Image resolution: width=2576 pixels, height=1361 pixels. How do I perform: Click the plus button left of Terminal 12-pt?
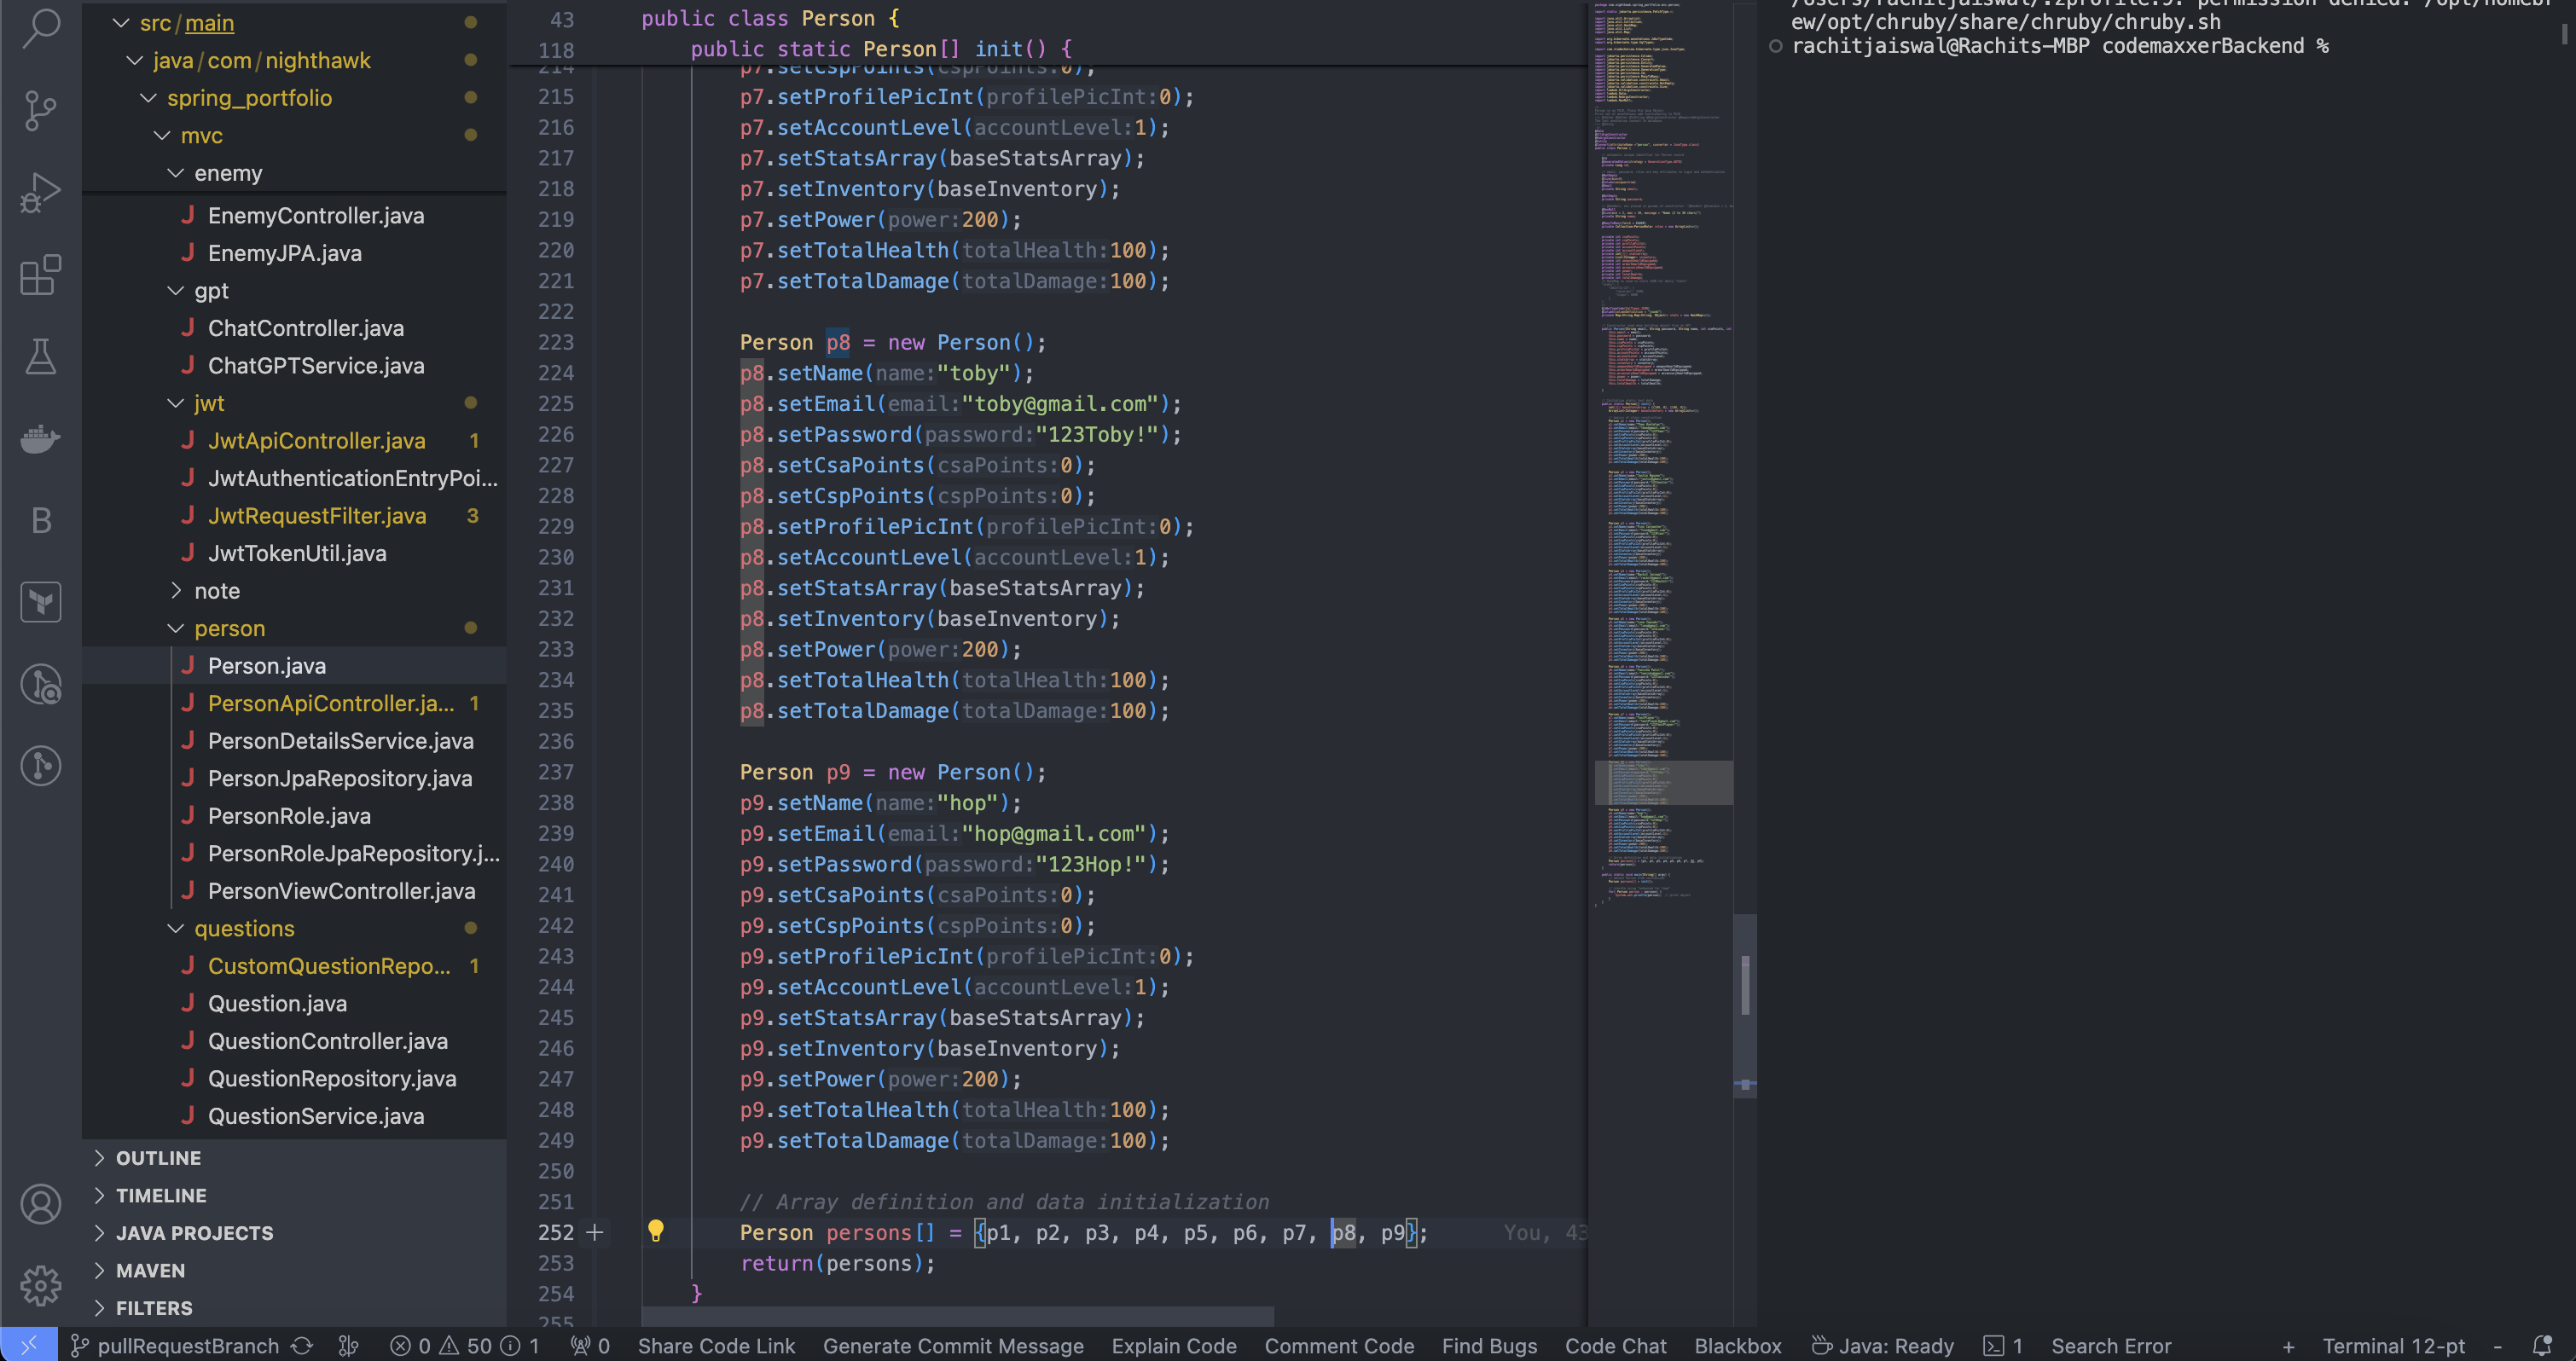2288,1347
